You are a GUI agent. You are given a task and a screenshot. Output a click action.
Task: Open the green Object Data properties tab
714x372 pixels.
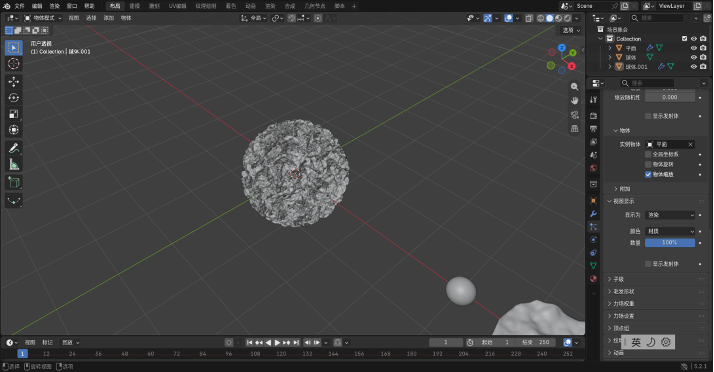click(x=593, y=265)
